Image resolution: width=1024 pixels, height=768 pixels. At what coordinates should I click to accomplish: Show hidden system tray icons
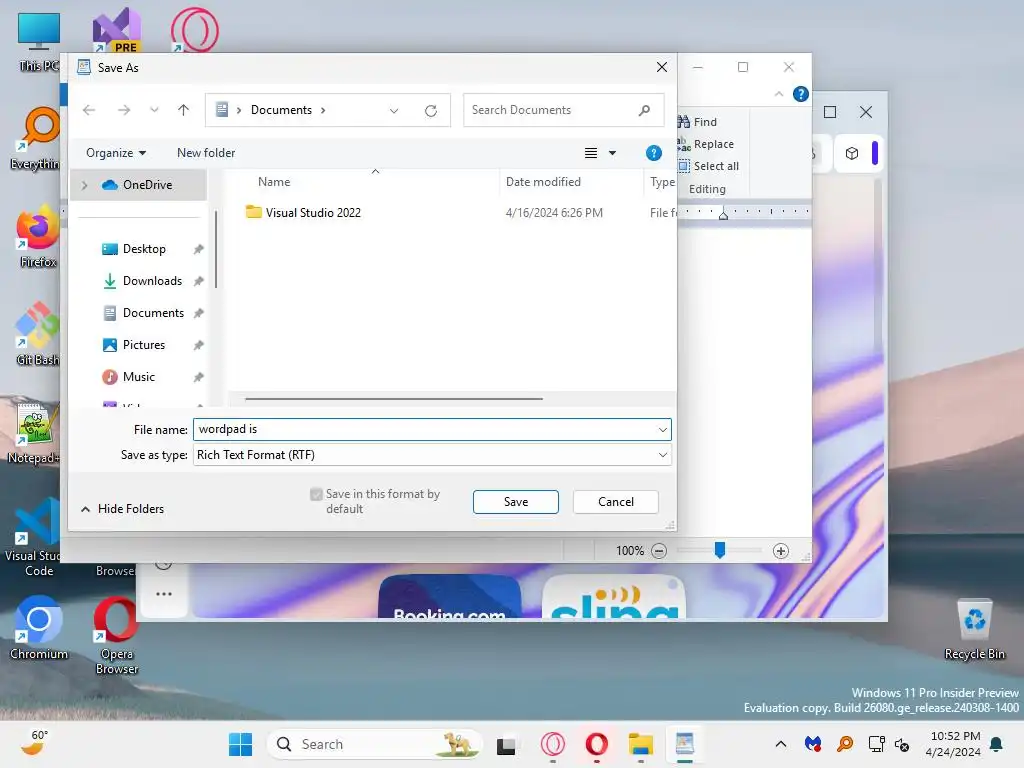point(780,744)
